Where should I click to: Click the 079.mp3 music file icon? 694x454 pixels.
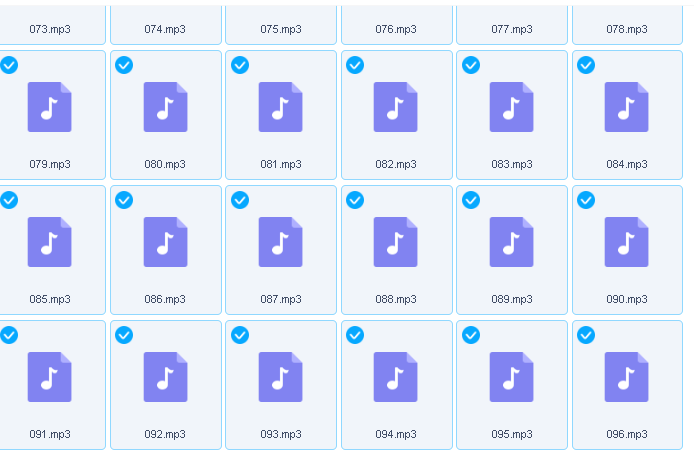coord(50,107)
